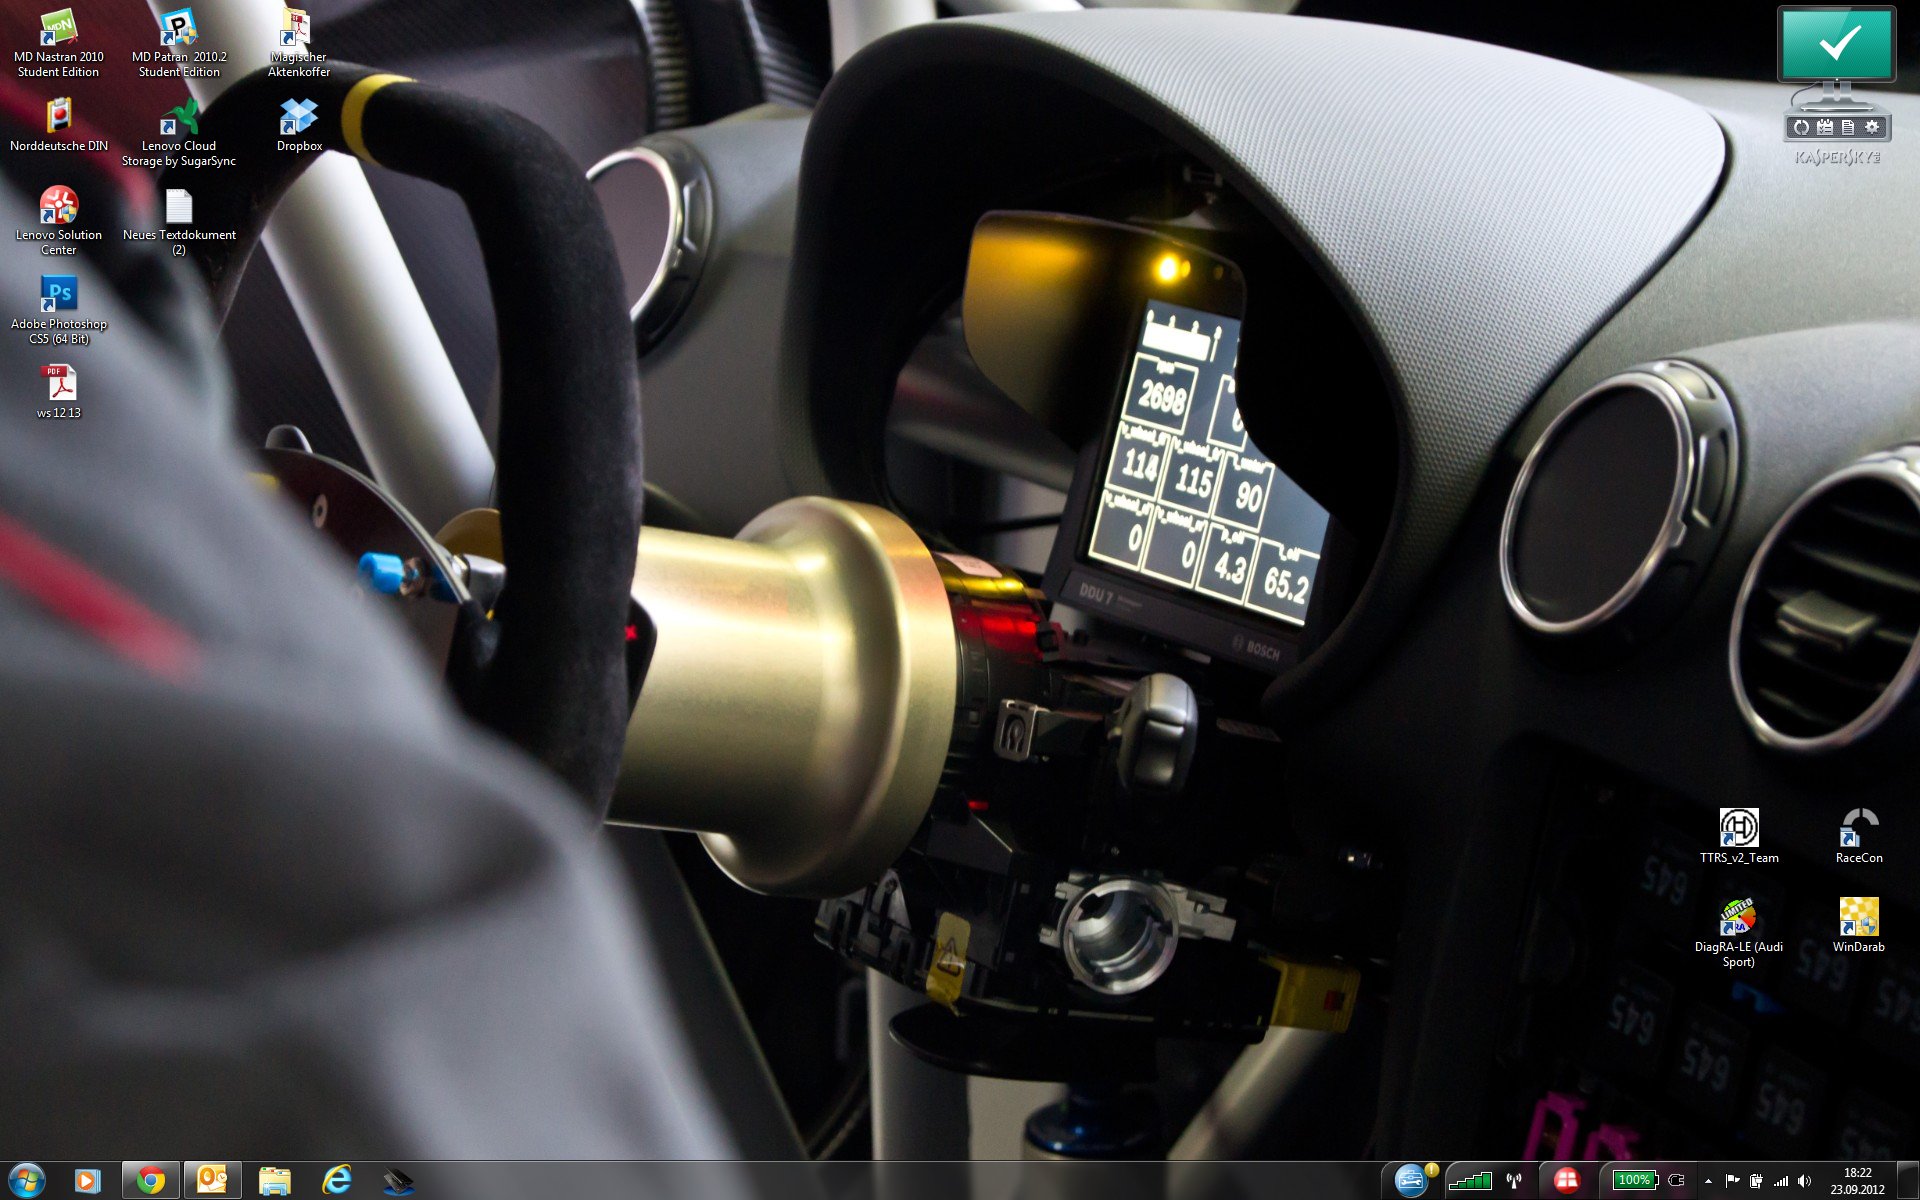Show hidden tray icons arrow
Viewport: 1920px width, 1200px height.
pyautogui.click(x=1708, y=1181)
